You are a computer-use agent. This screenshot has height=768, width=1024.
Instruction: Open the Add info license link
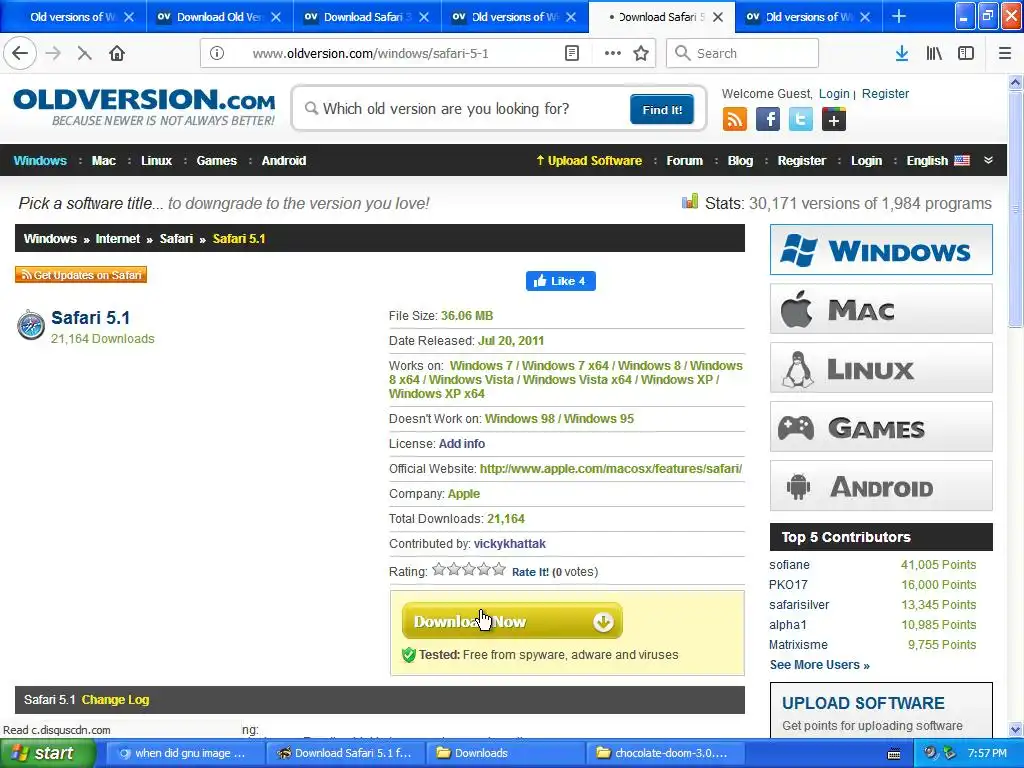(x=462, y=444)
